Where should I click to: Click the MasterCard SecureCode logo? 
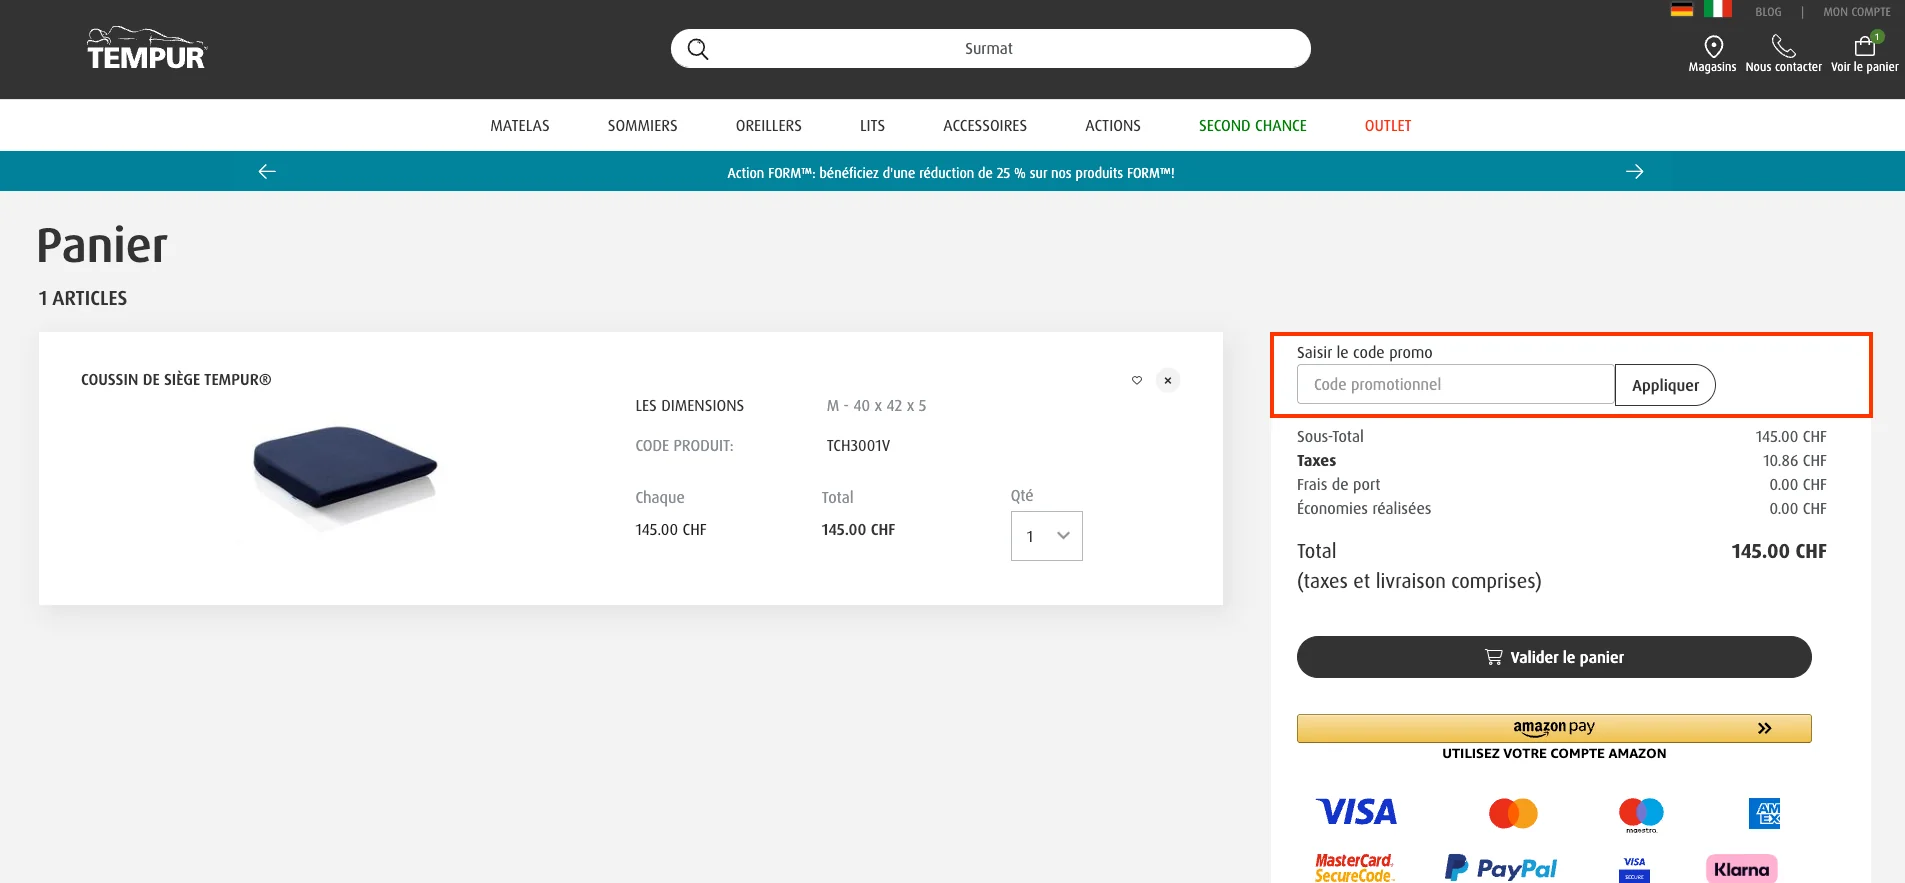click(1354, 868)
